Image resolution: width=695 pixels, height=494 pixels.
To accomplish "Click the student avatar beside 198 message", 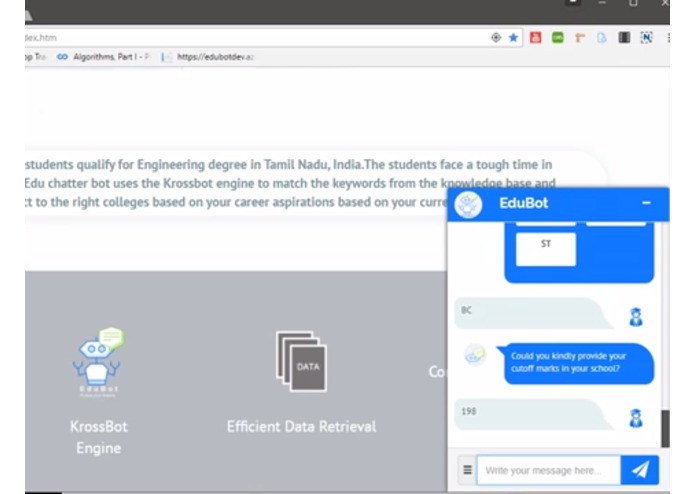I will click(x=636, y=418).
